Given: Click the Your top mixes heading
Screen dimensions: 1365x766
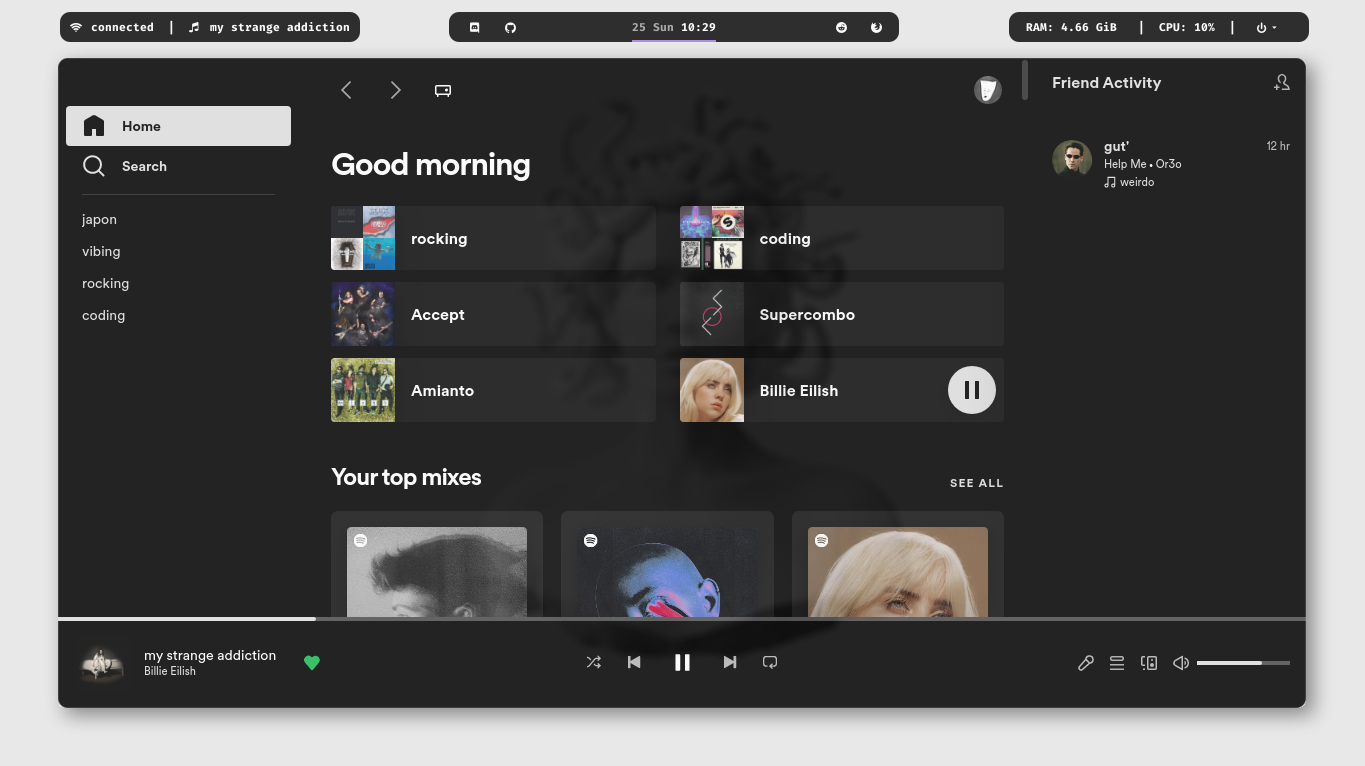Looking at the screenshot, I should 406,477.
